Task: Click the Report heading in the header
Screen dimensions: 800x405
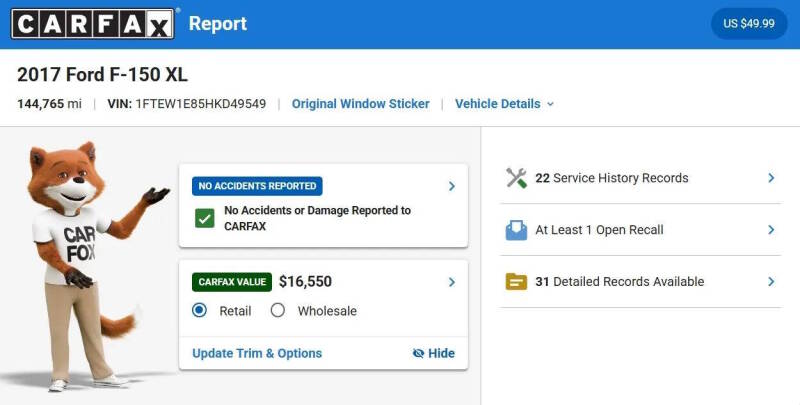Action: pos(218,23)
